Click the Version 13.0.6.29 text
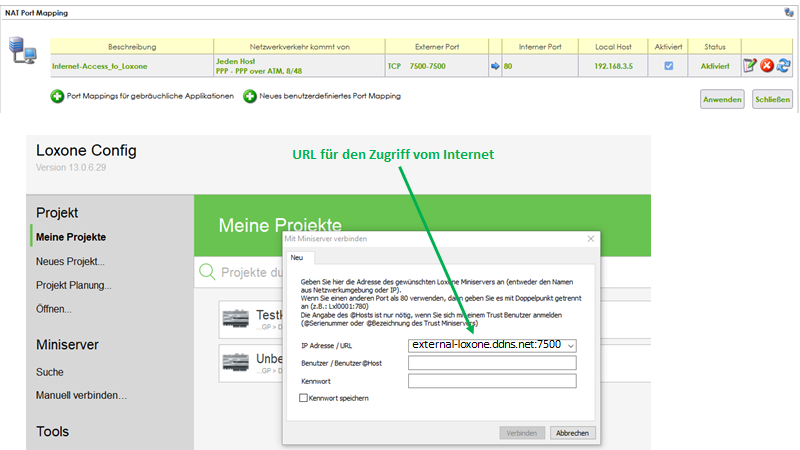 pos(71,167)
